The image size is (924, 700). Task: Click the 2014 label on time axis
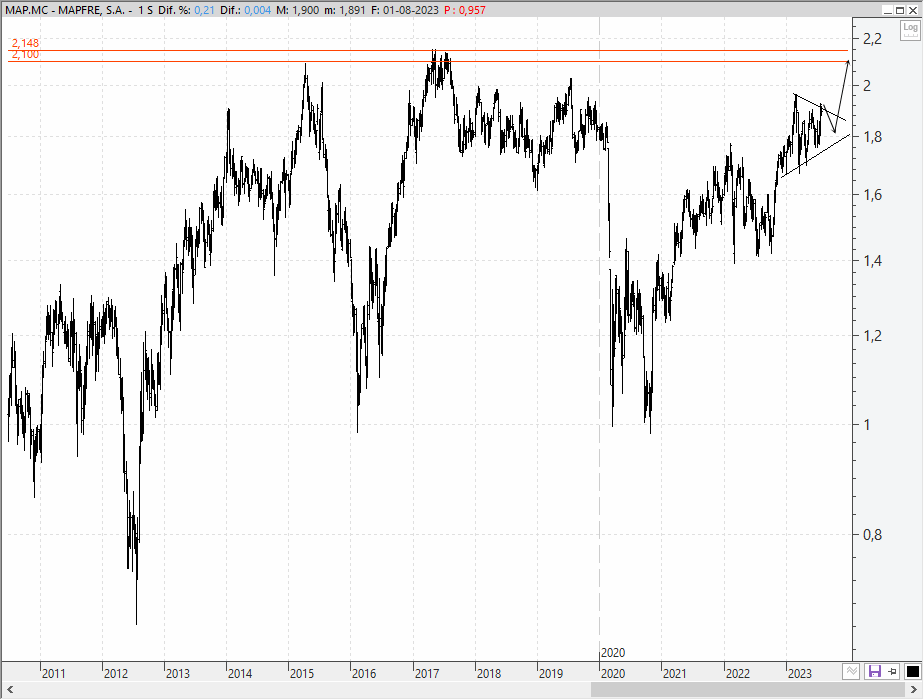(x=240, y=673)
